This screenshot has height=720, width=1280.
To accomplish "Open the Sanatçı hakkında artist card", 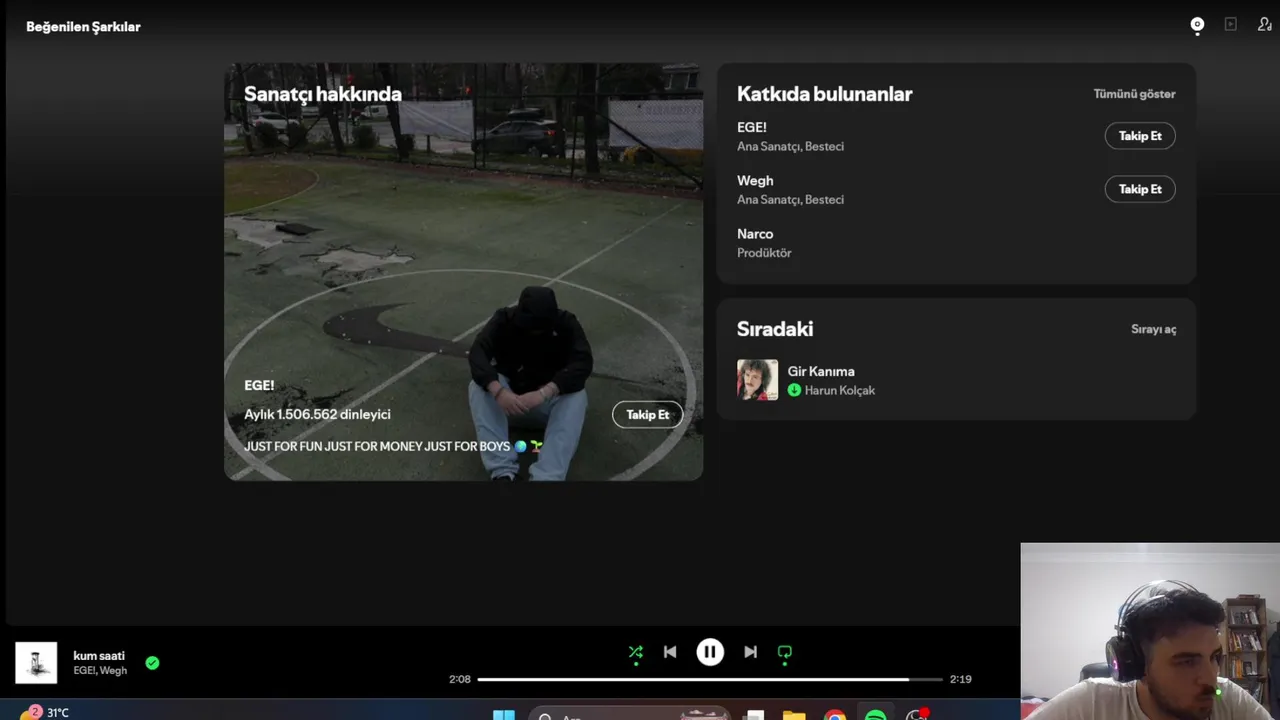I will point(463,272).
